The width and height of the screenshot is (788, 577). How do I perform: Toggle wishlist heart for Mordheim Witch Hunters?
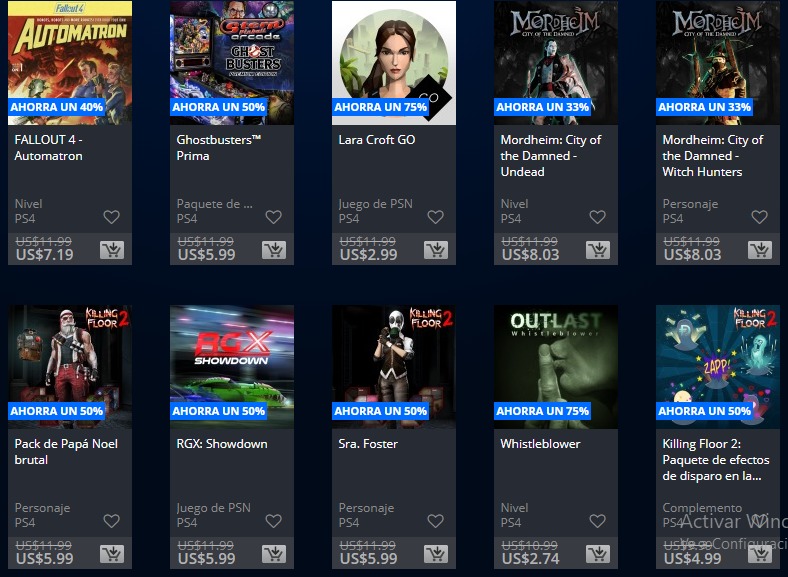click(759, 217)
